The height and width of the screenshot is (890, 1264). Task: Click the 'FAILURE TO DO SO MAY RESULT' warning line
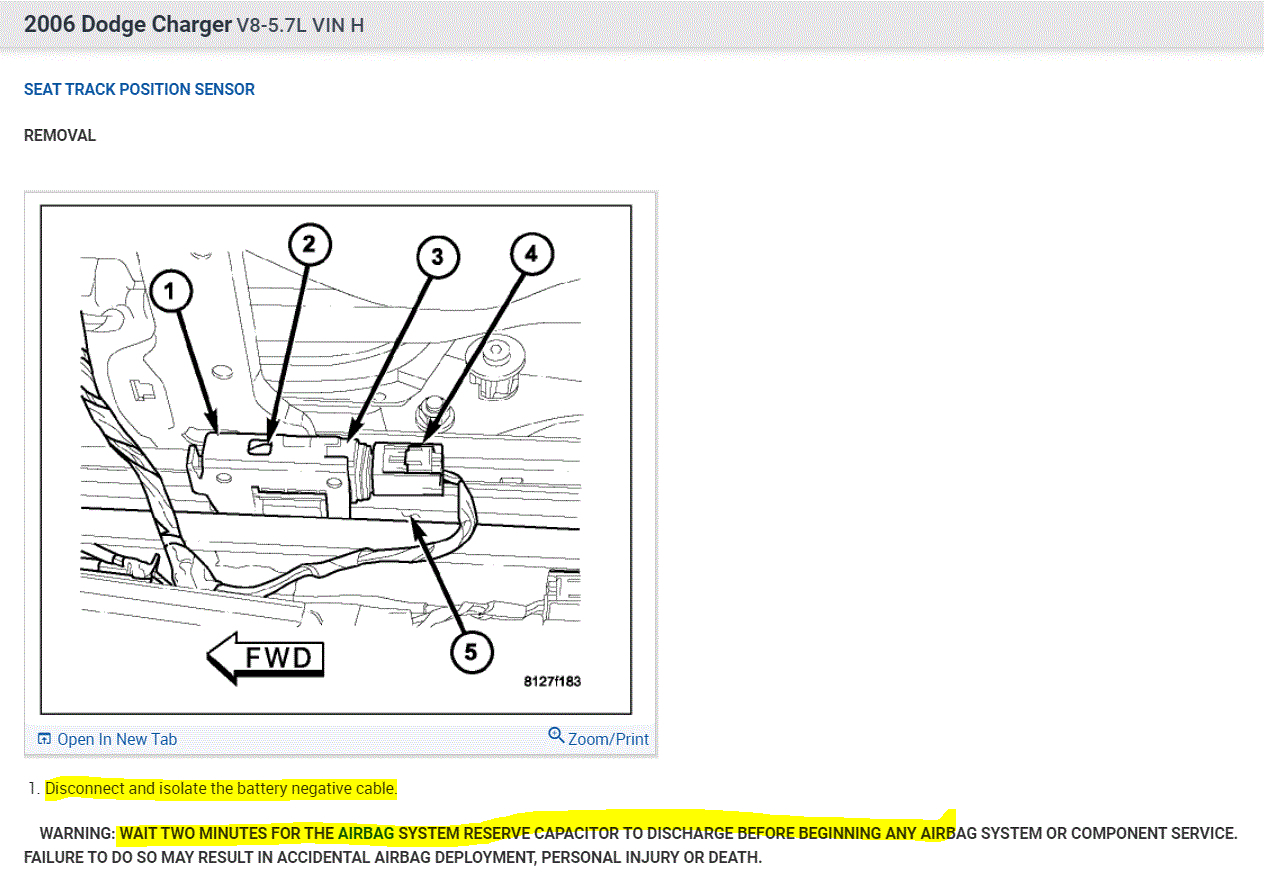pyautogui.click(x=393, y=857)
